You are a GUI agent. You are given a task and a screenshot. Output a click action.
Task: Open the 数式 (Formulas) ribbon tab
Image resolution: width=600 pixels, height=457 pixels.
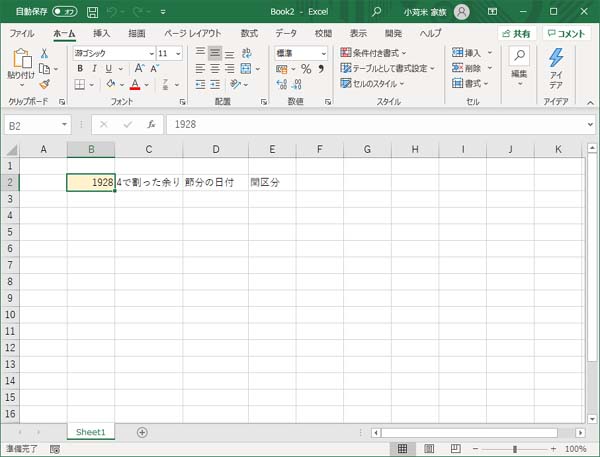pos(249,33)
